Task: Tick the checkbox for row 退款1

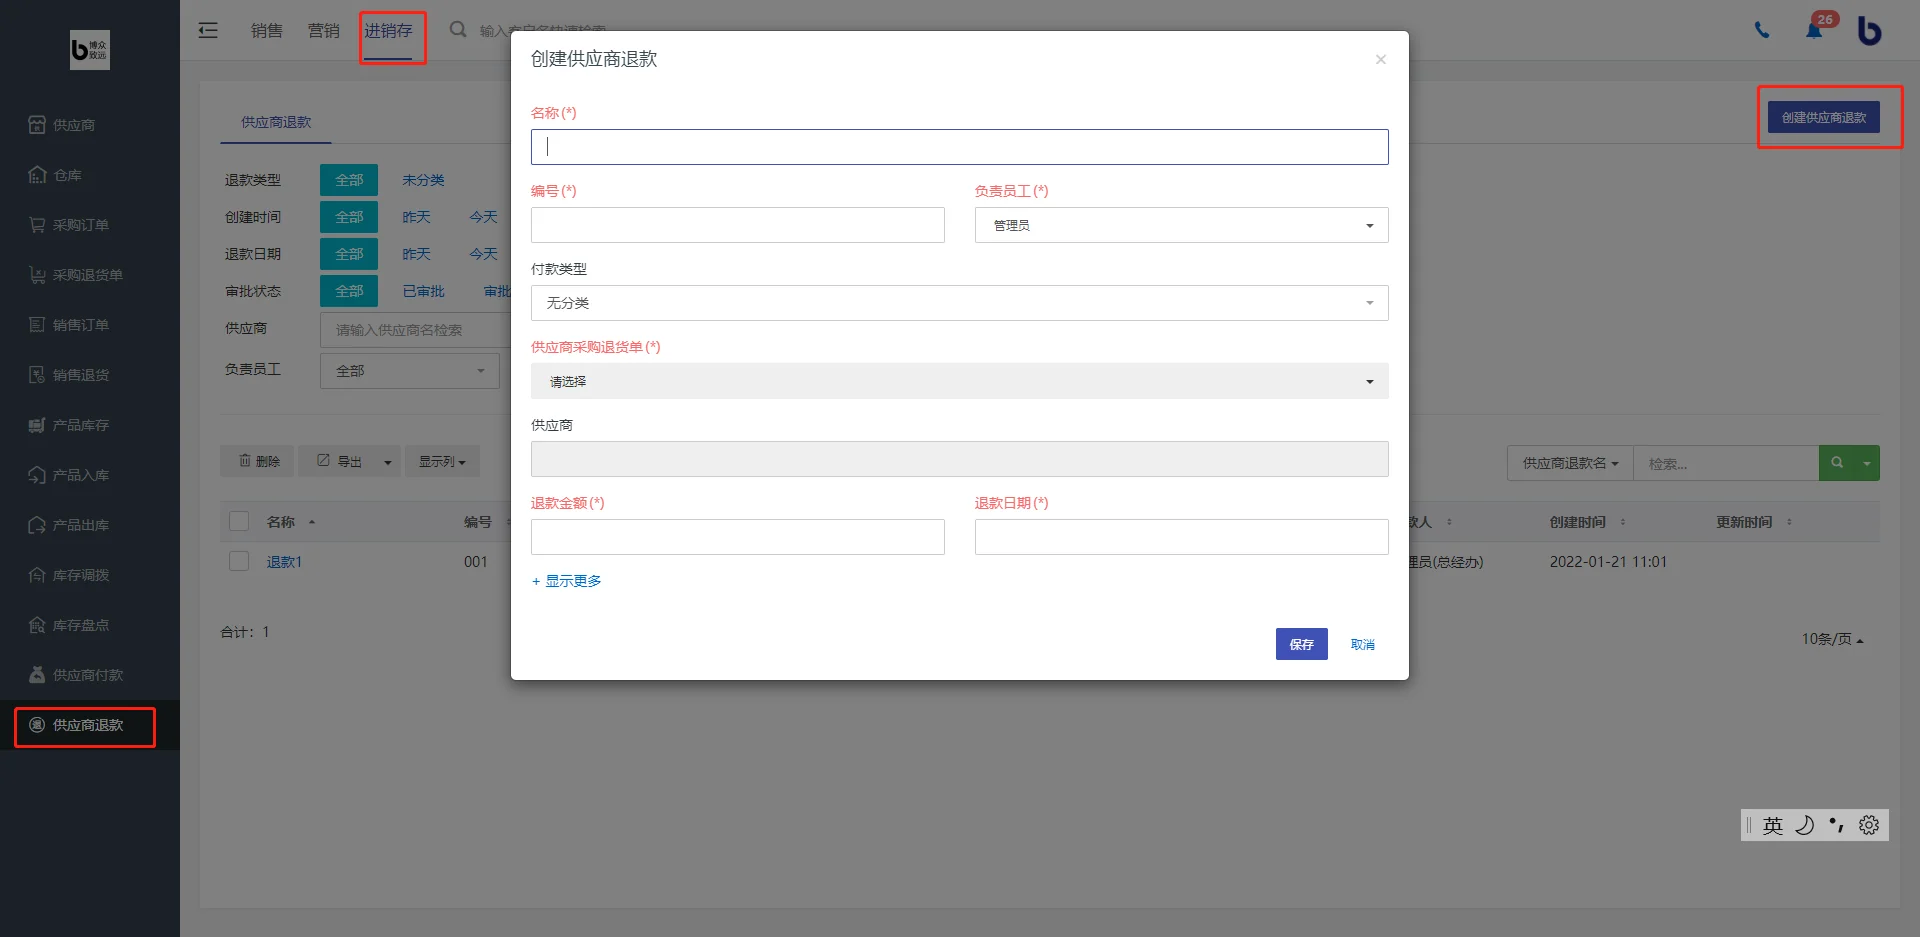Action: 239,561
